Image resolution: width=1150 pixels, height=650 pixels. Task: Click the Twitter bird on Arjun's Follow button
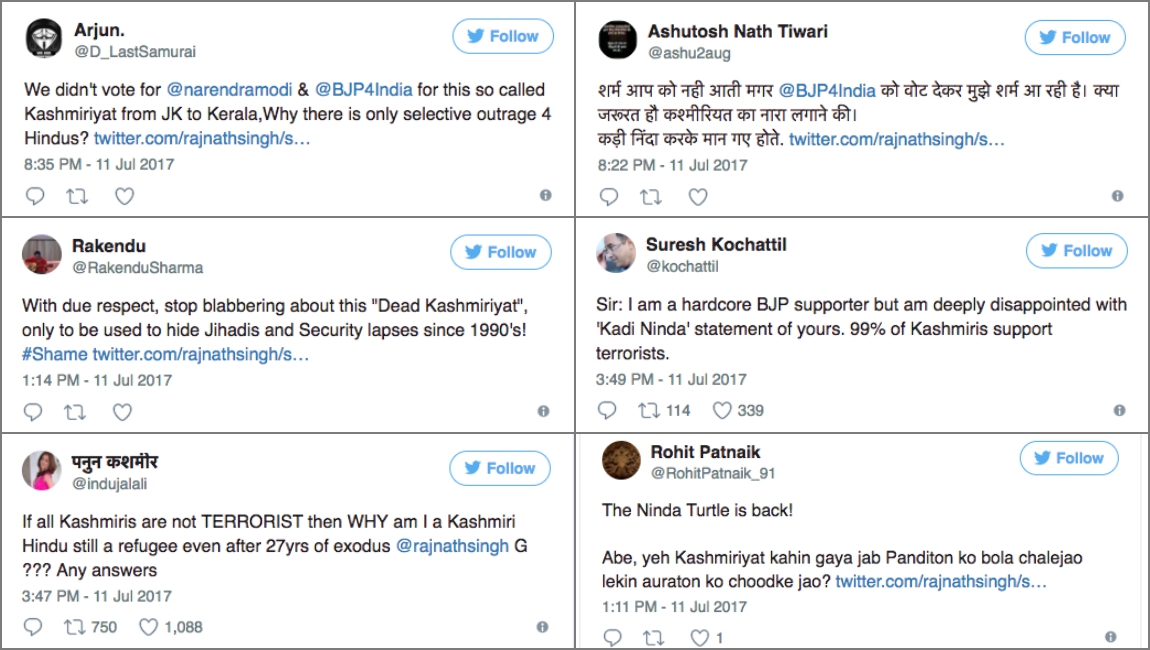tap(474, 35)
